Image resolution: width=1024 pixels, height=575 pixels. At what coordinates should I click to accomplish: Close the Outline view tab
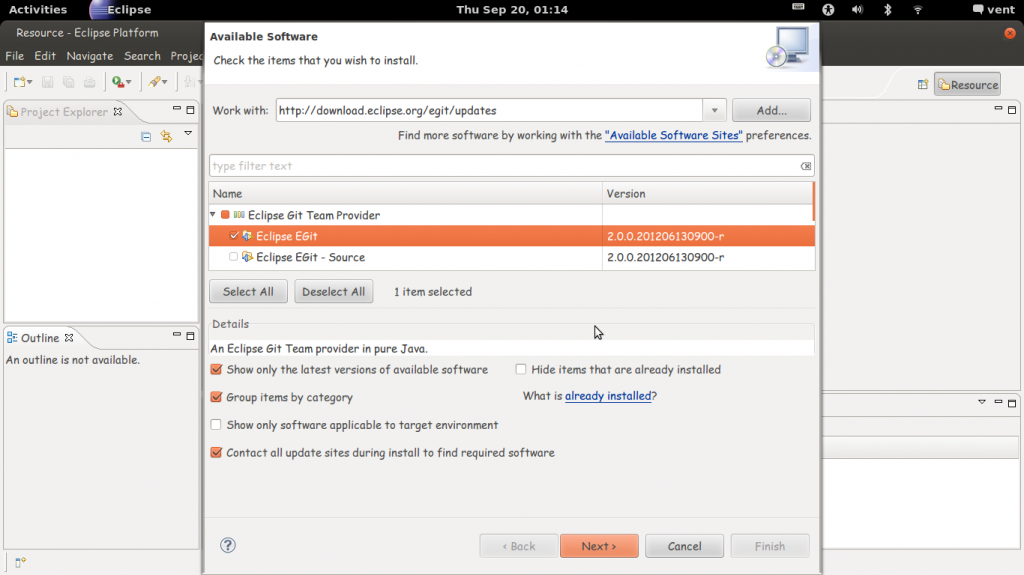[x=69, y=338]
